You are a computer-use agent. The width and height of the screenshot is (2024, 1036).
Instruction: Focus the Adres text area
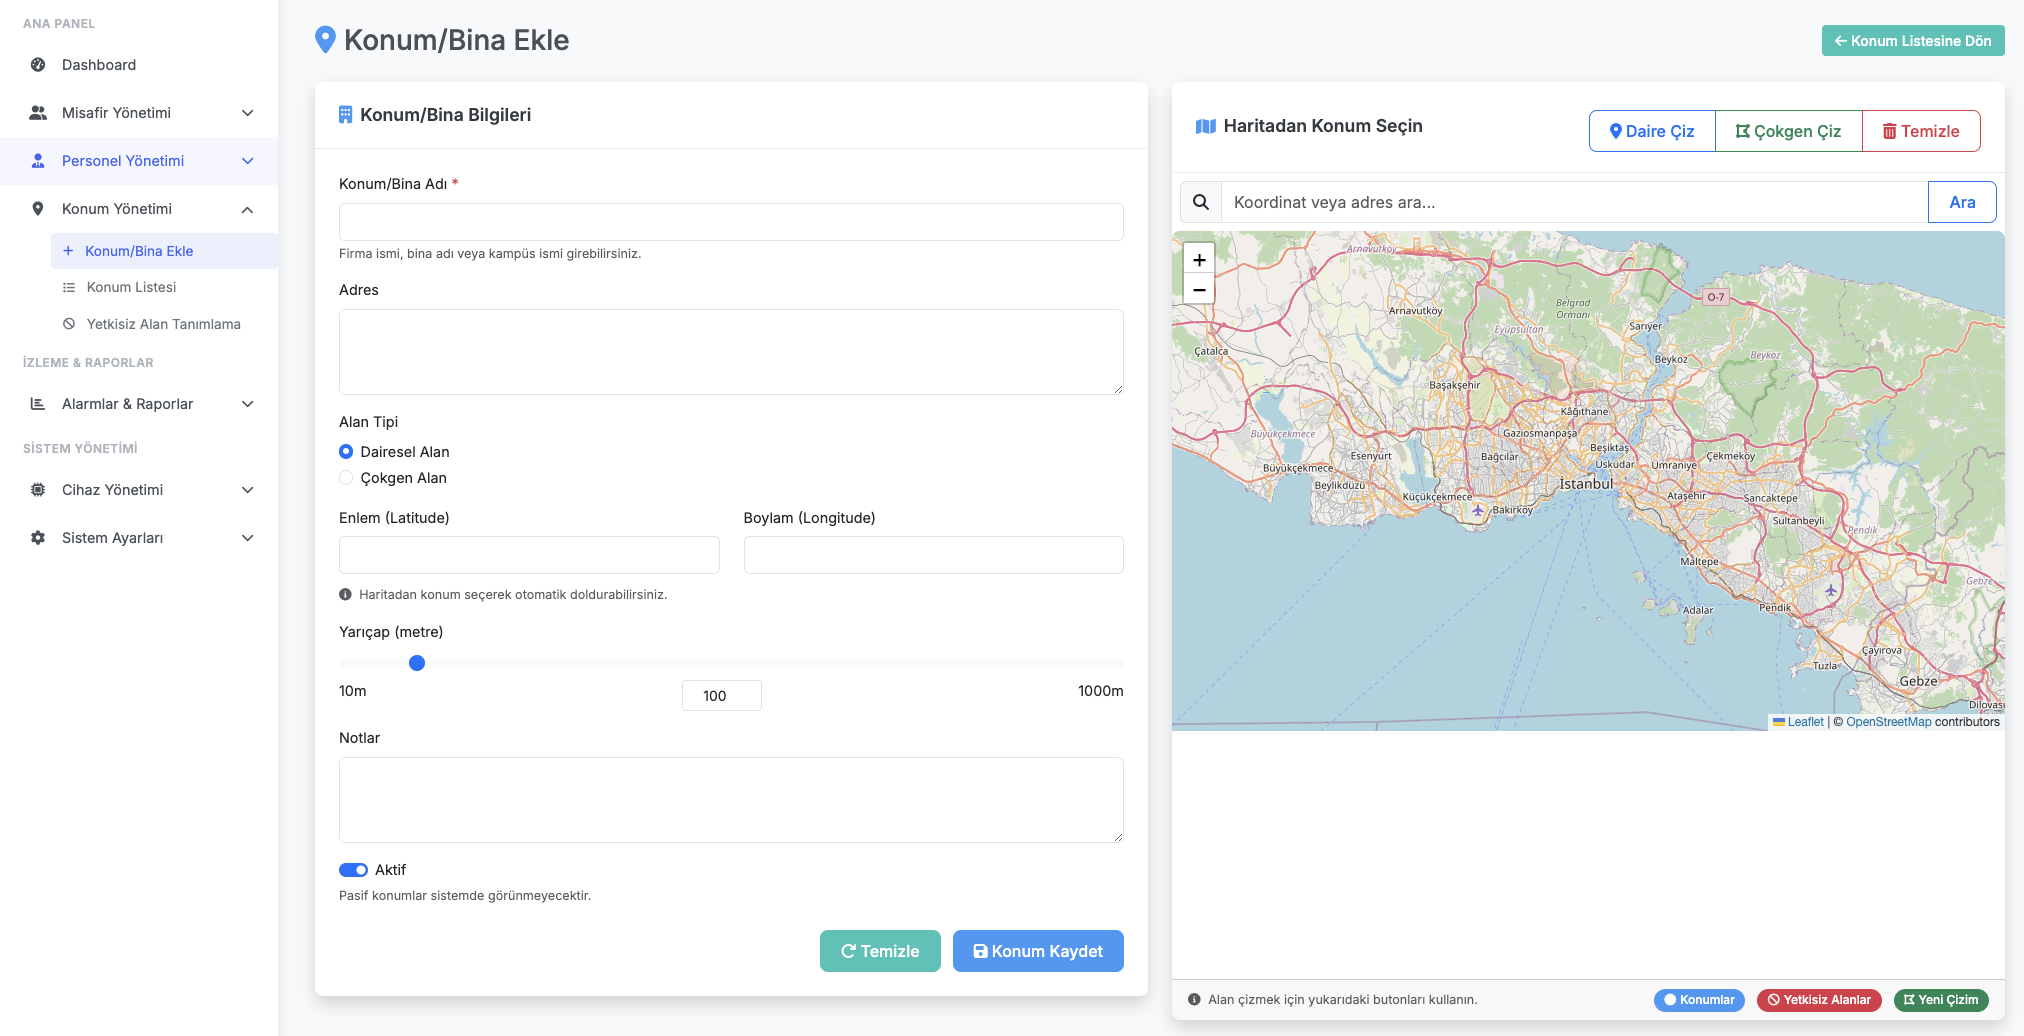(x=731, y=352)
